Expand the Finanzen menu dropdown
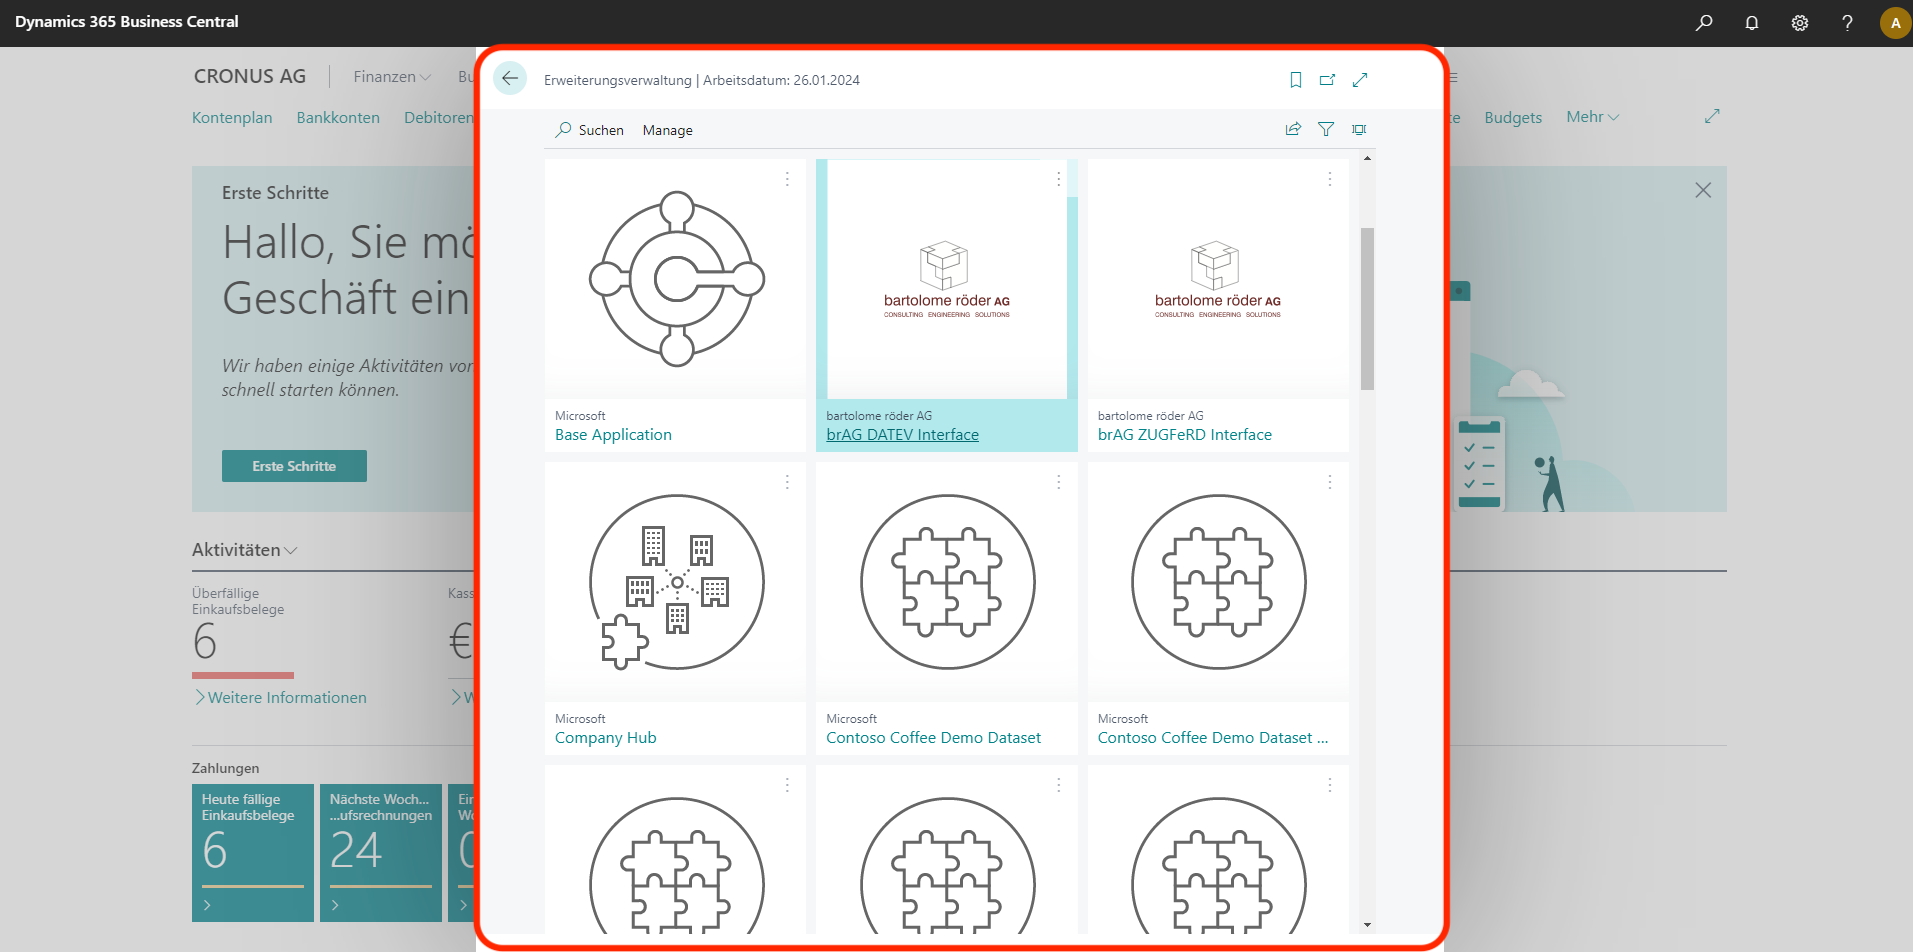This screenshot has width=1913, height=952. click(391, 77)
